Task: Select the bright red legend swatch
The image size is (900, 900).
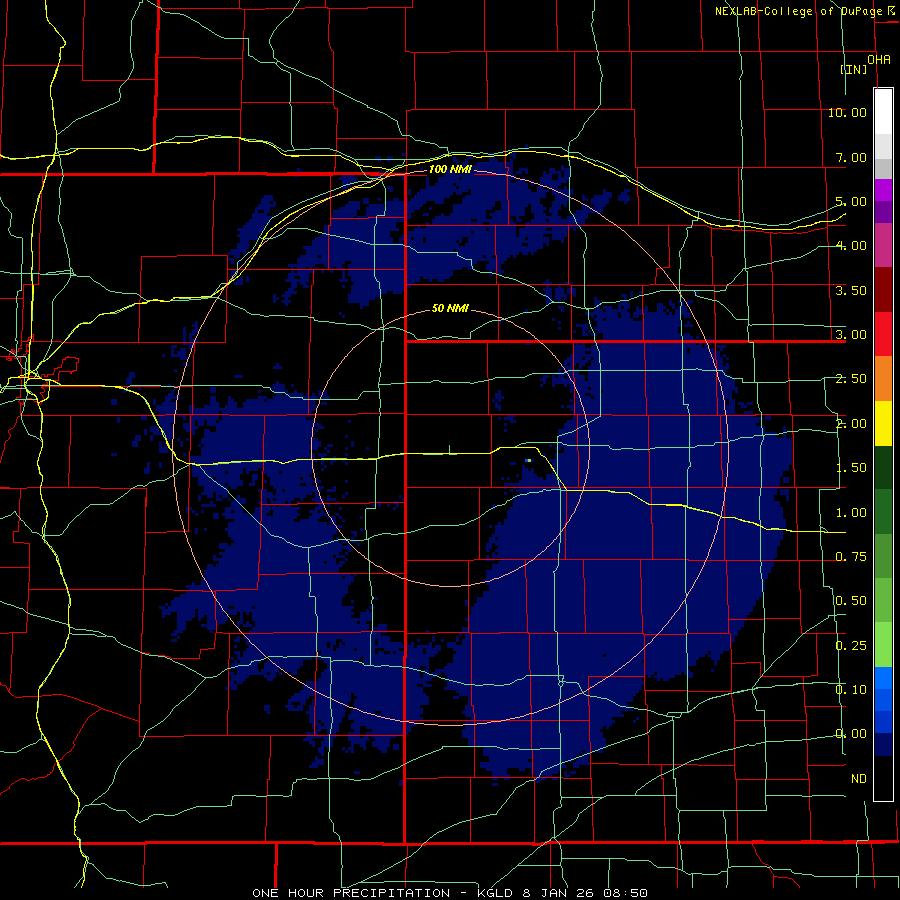Action: [883, 334]
